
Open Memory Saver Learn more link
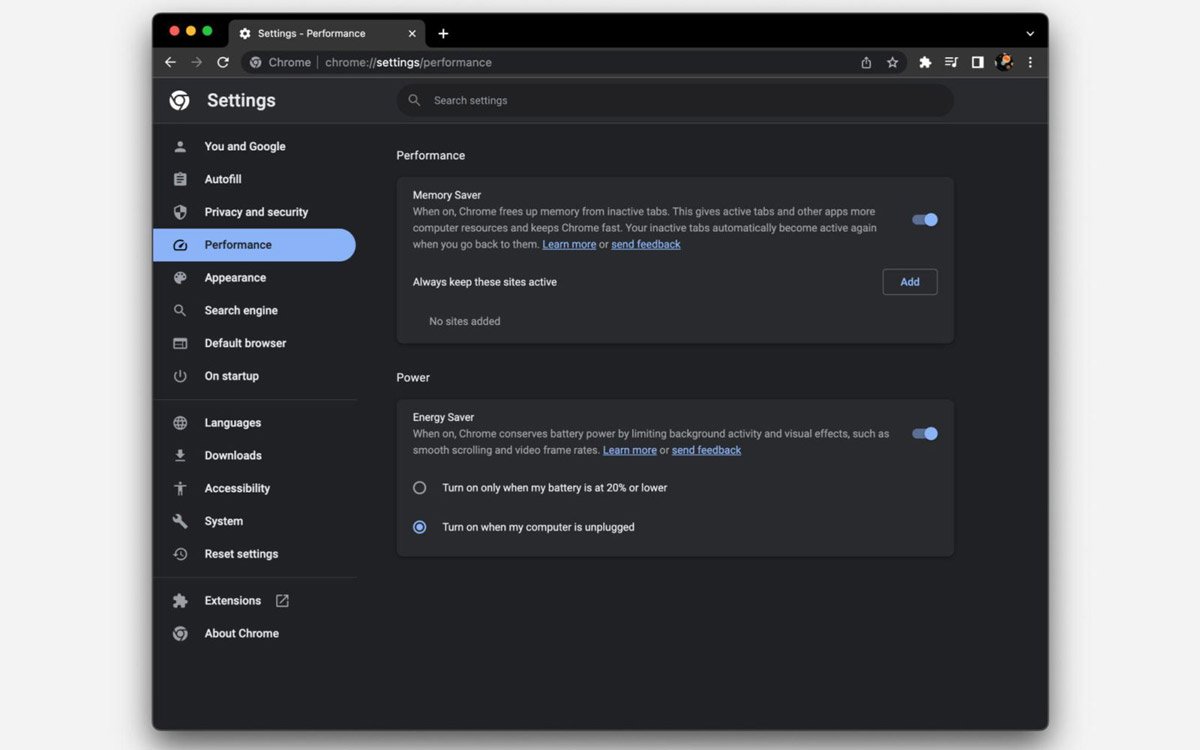pos(569,245)
